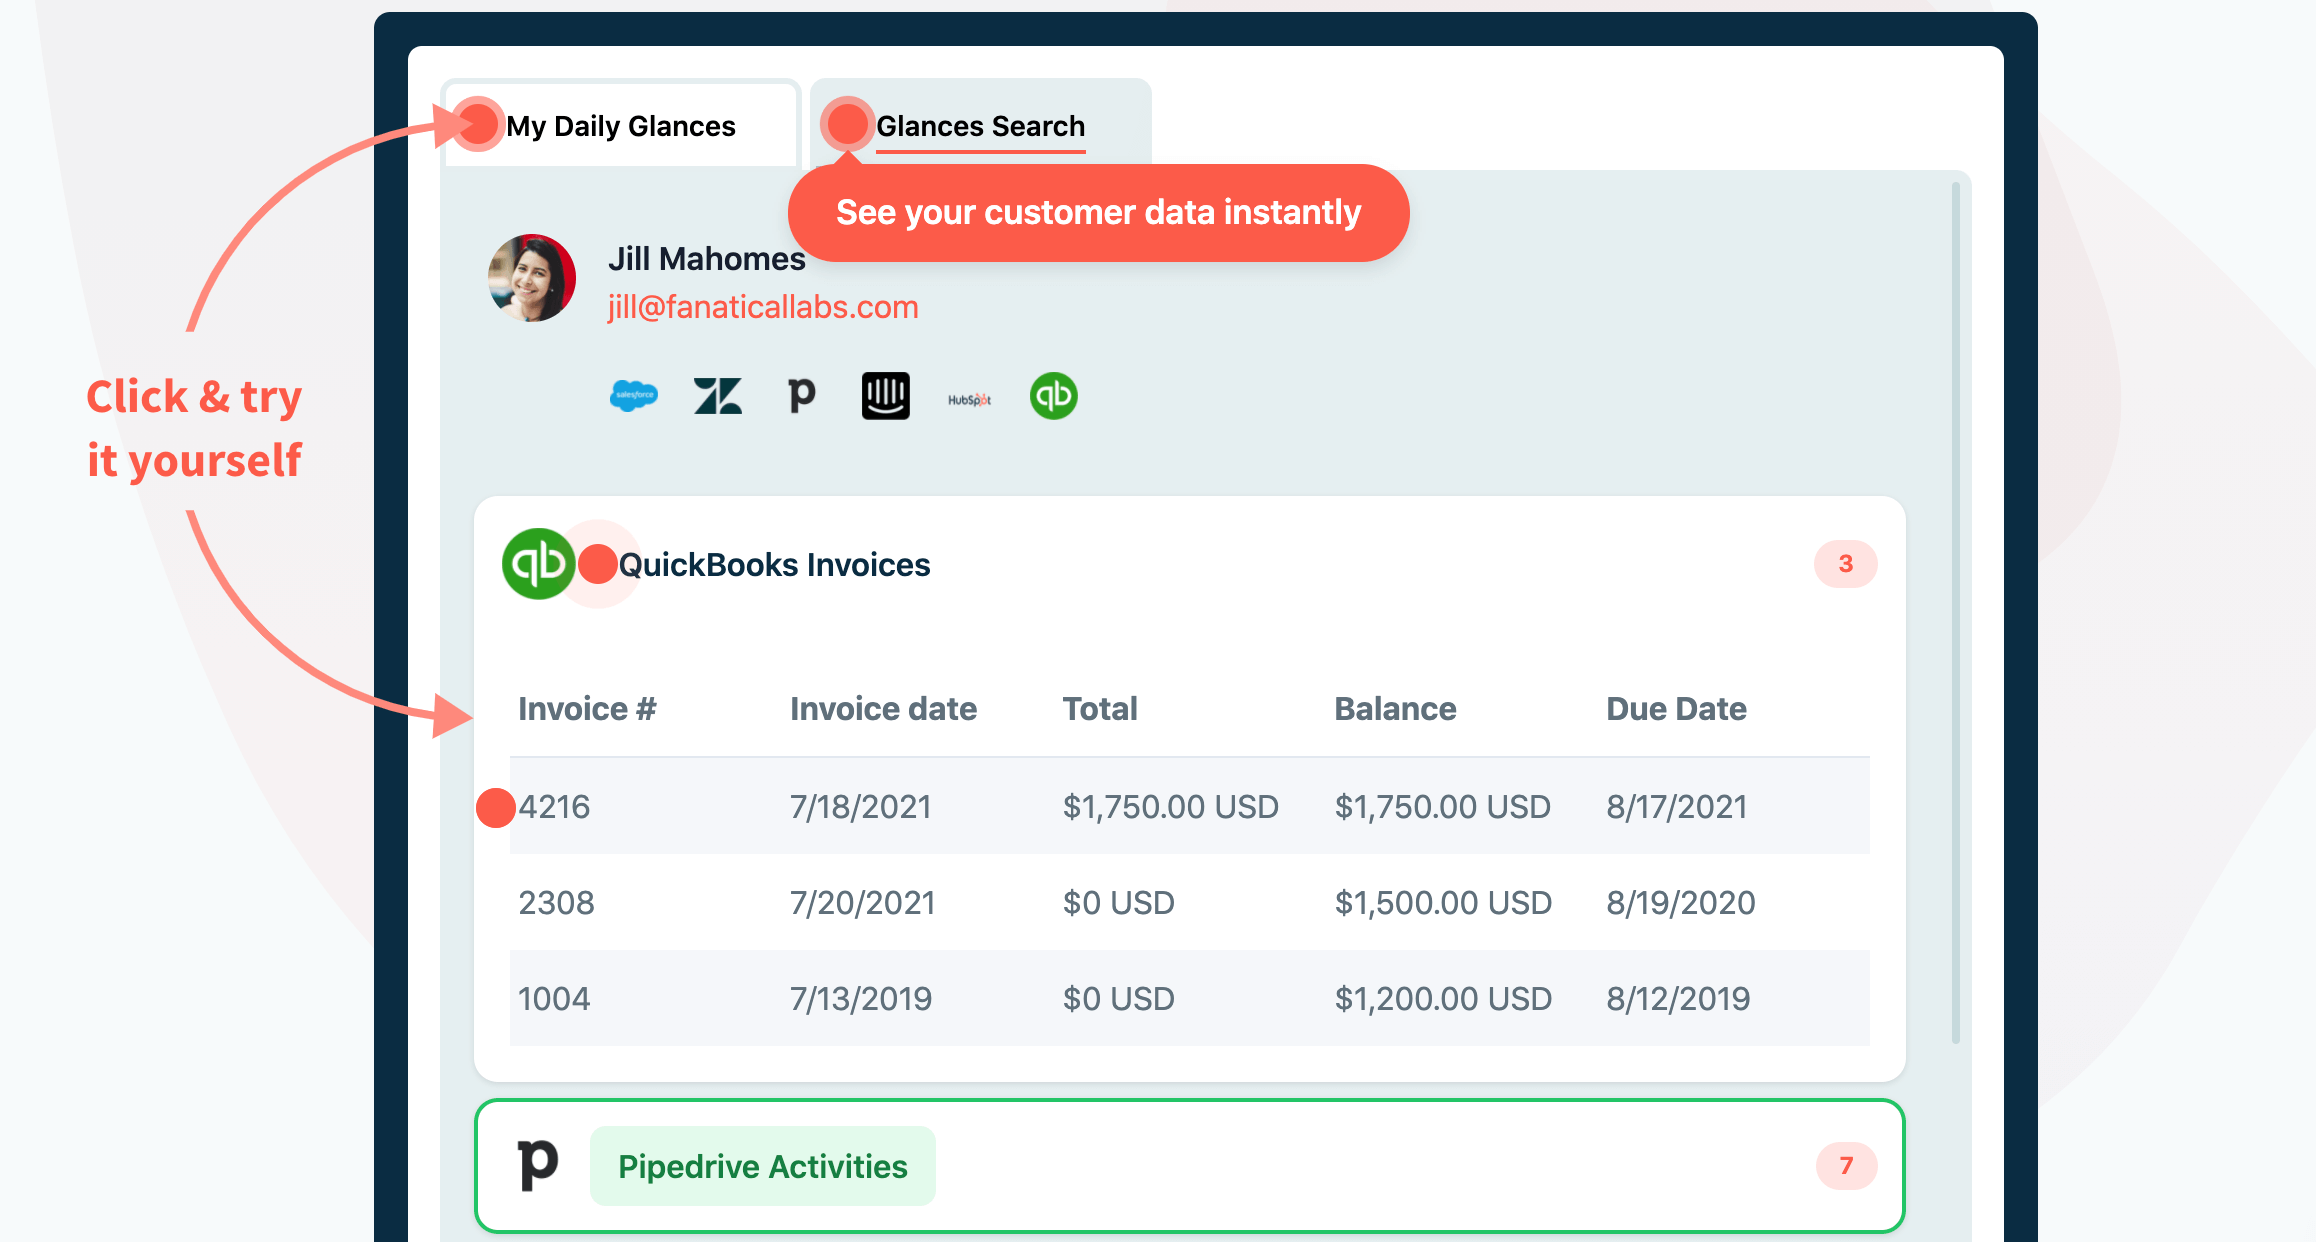The width and height of the screenshot is (2316, 1242).
Task: Click the Jill Mahomes name
Action: (706, 259)
